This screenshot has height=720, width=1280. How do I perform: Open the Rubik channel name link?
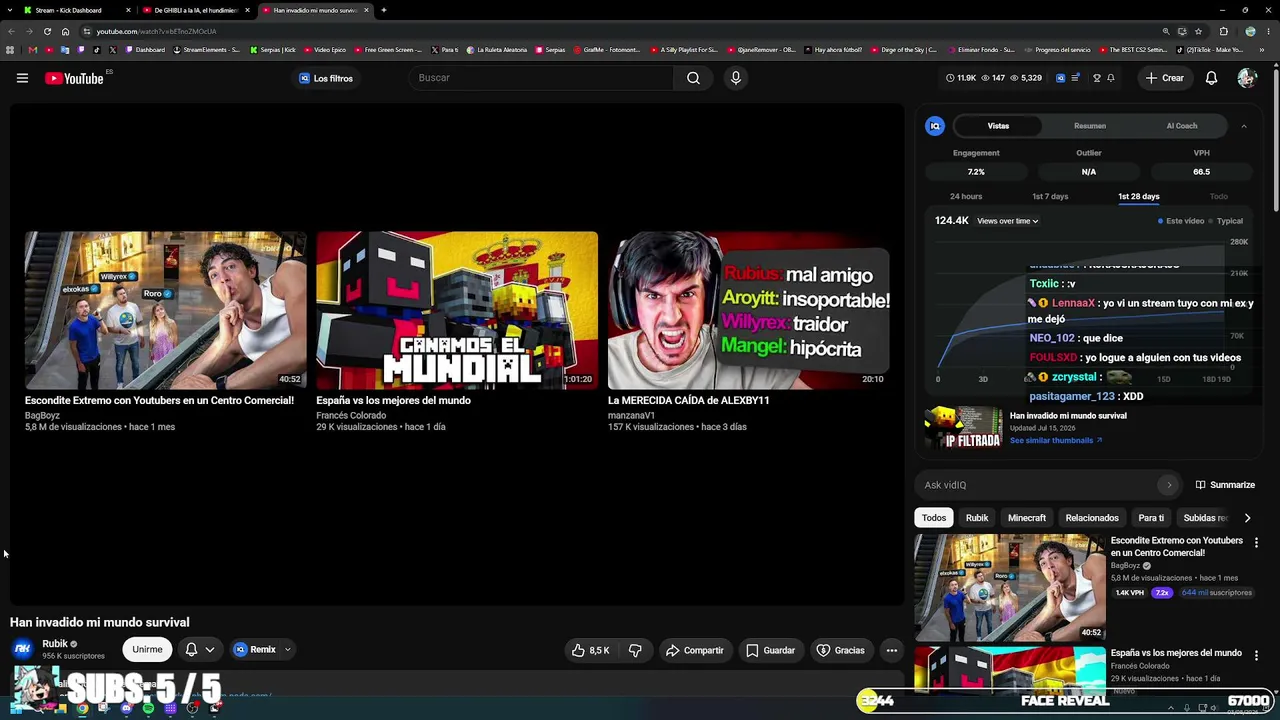(x=55, y=644)
